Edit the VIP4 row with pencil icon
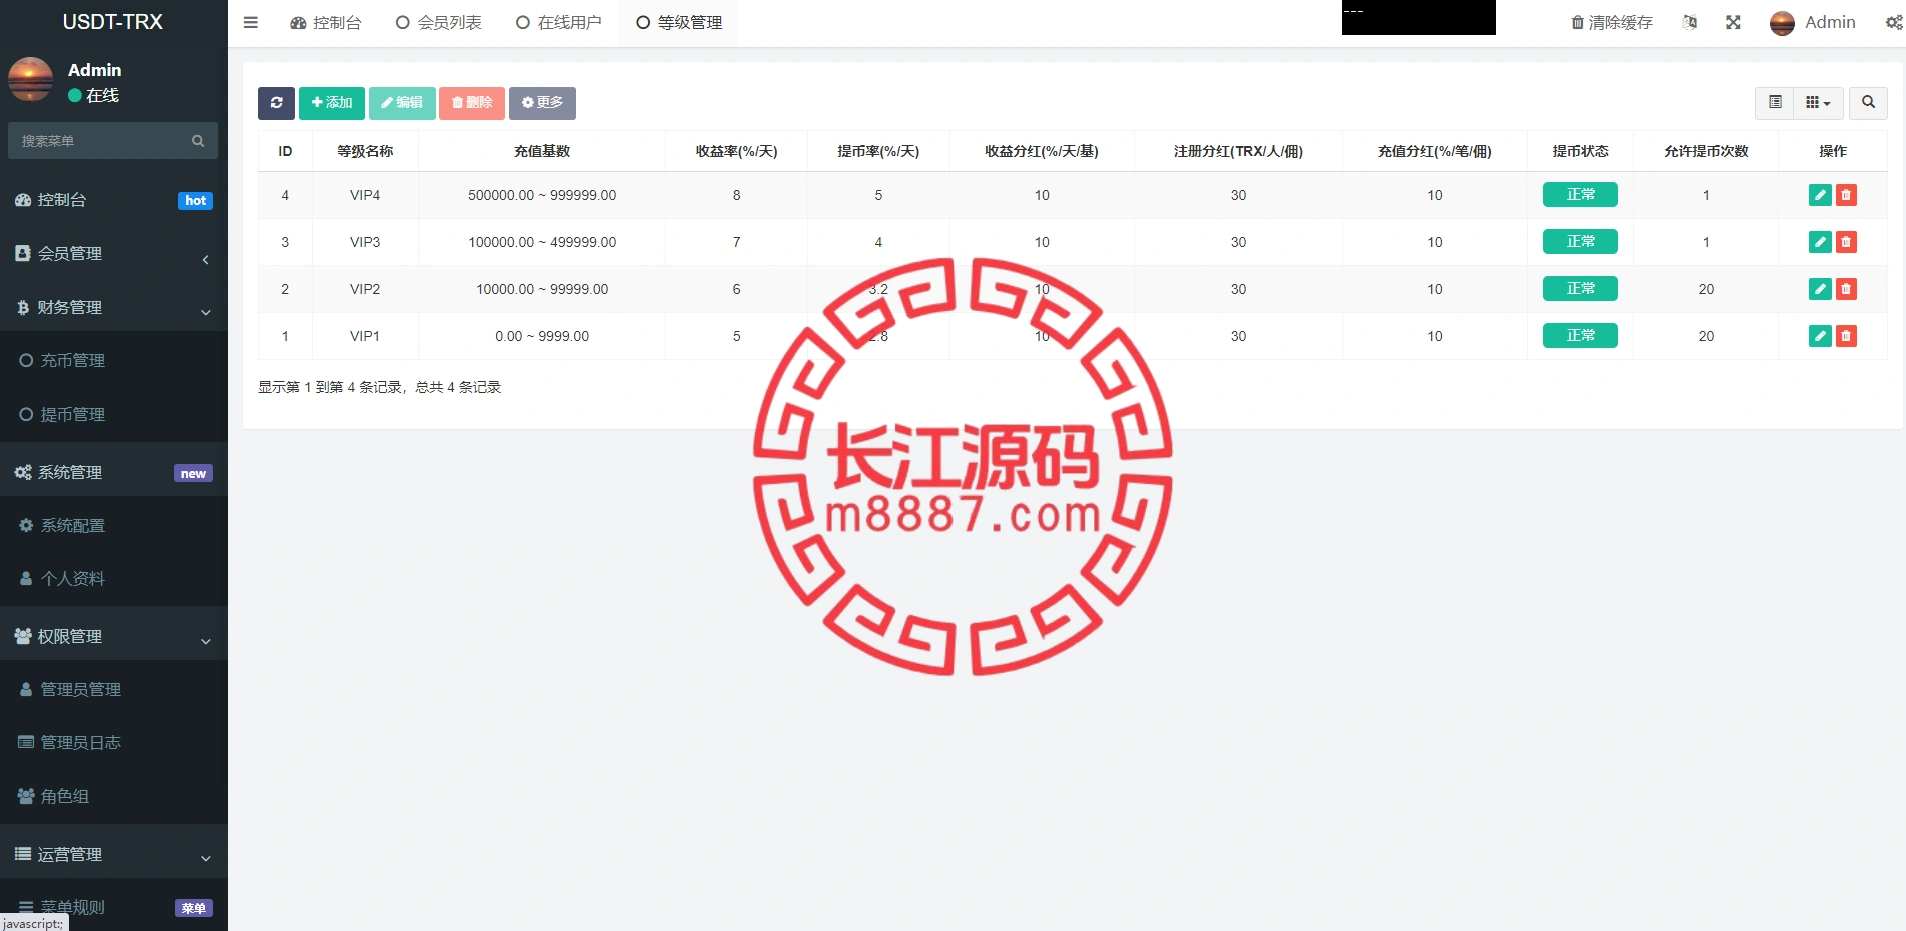Screen dimensions: 1906x931 point(1820,195)
